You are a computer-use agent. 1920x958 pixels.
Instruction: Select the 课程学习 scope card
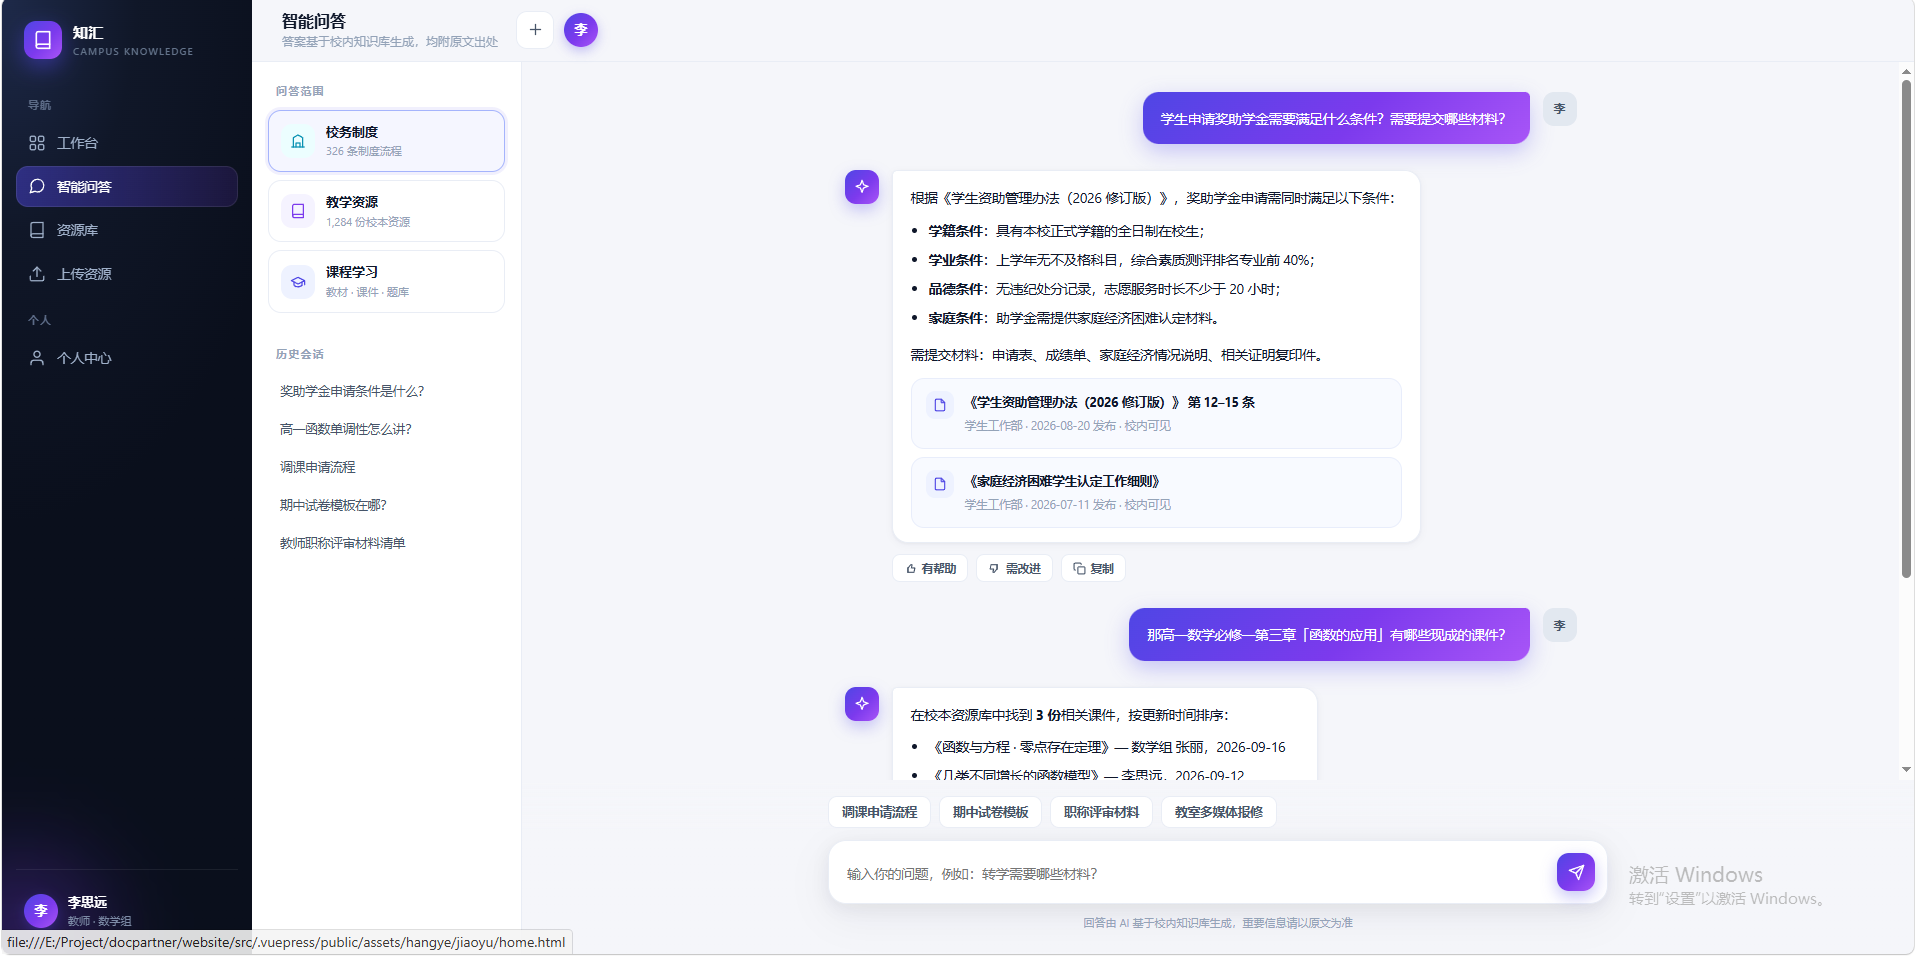tap(386, 281)
